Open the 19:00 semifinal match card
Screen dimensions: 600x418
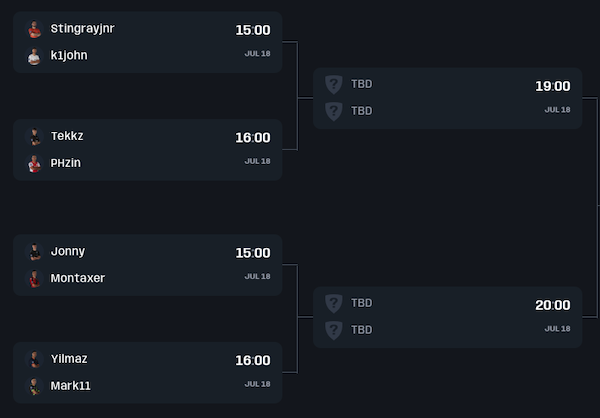point(447,98)
